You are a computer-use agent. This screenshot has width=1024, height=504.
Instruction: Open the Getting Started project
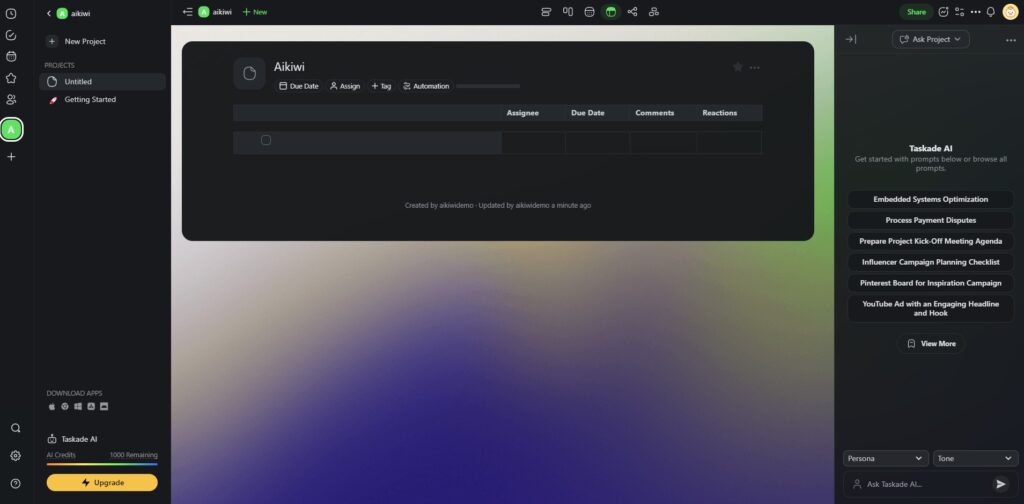tap(103, 99)
